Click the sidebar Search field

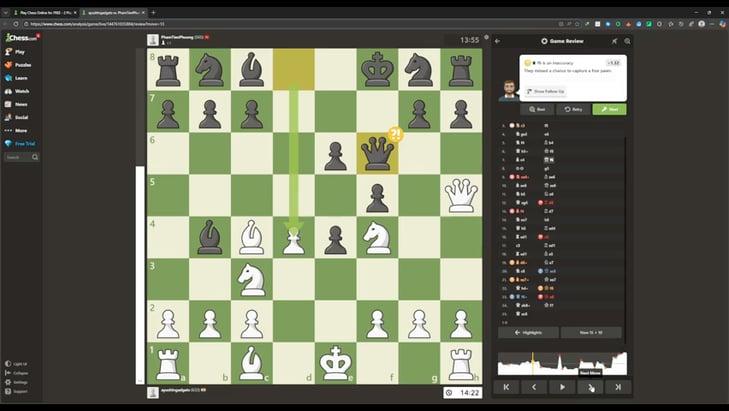pyautogui.click(x=21, y=157)
